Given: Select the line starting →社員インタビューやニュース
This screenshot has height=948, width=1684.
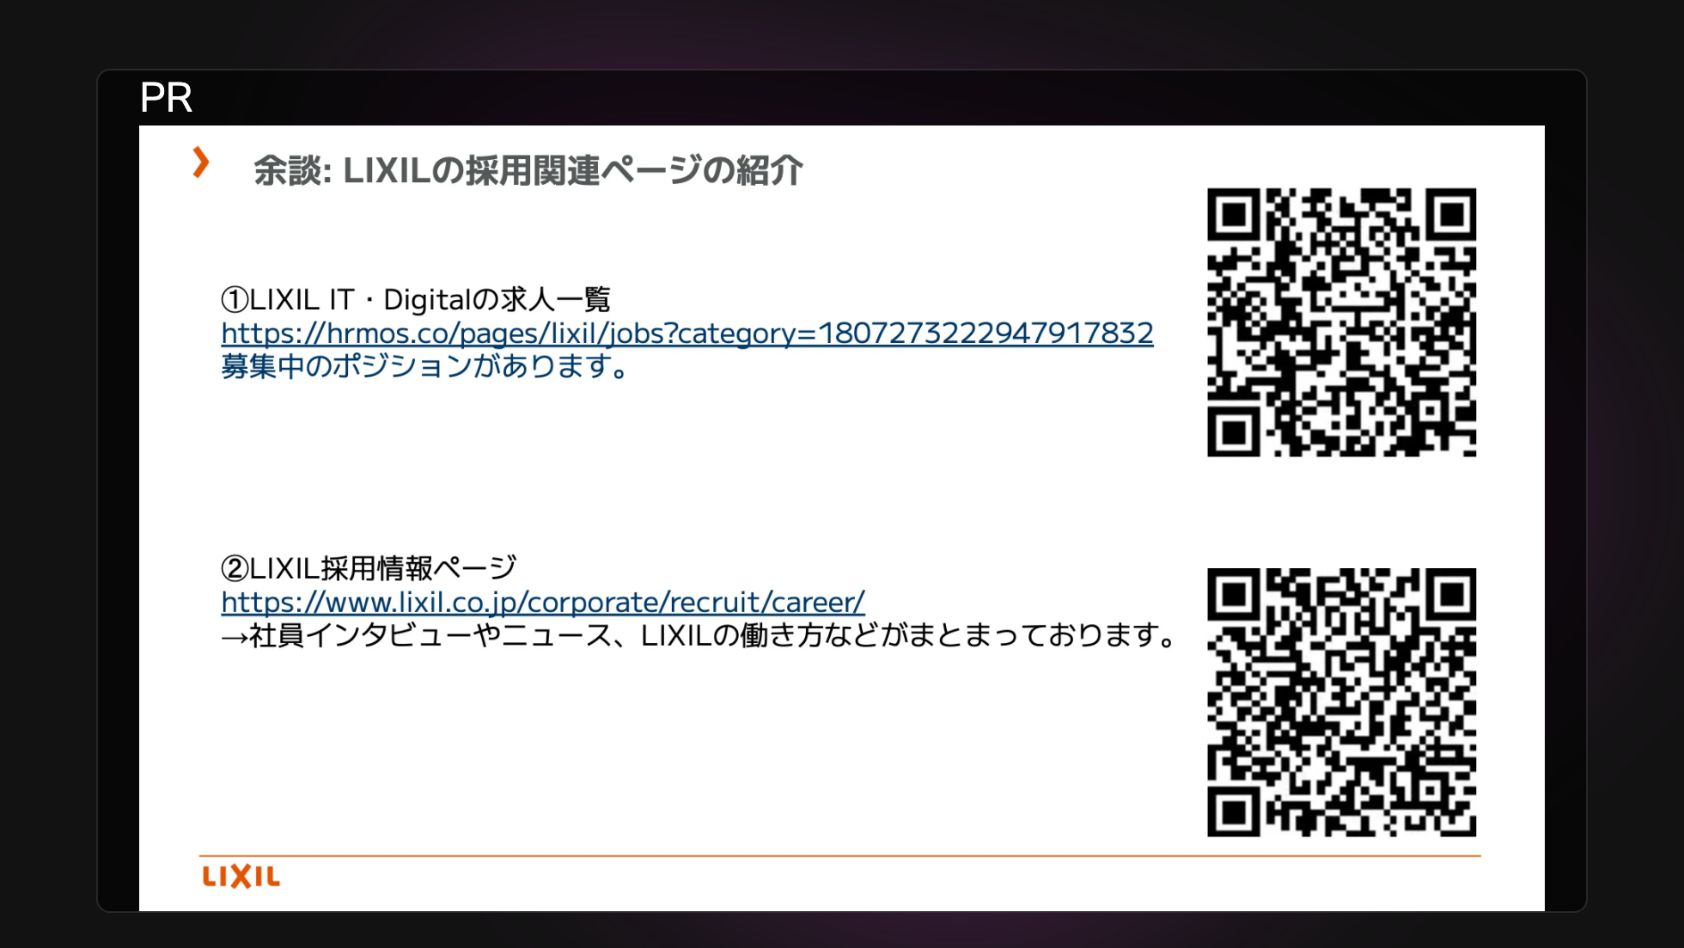Looking at the screenshot, I should [x=699, y=635].
